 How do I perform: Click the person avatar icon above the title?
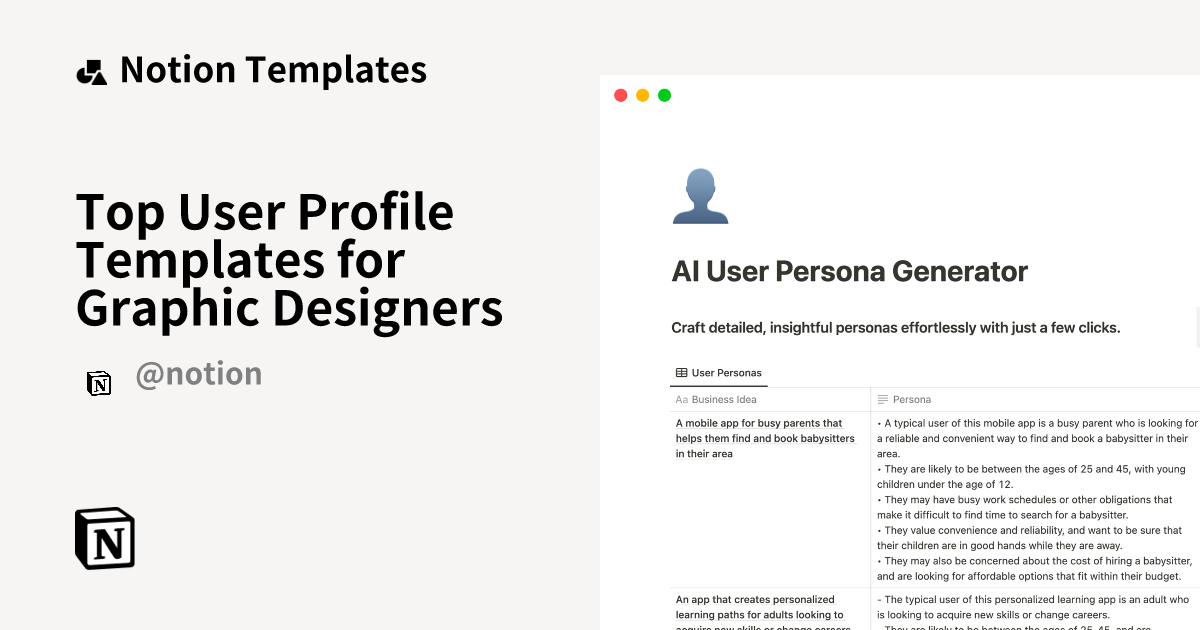pos(700,196)
